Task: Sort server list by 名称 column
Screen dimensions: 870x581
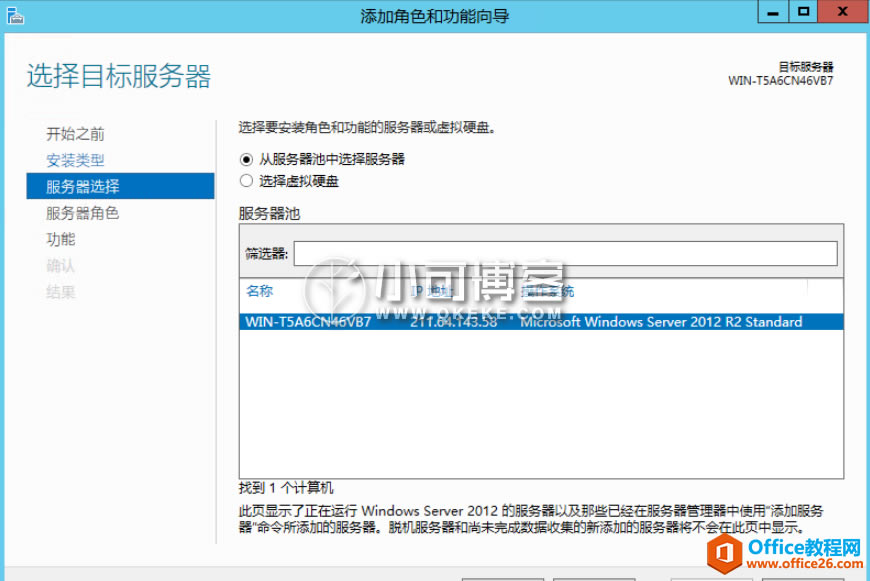Action: click(260, 291)
